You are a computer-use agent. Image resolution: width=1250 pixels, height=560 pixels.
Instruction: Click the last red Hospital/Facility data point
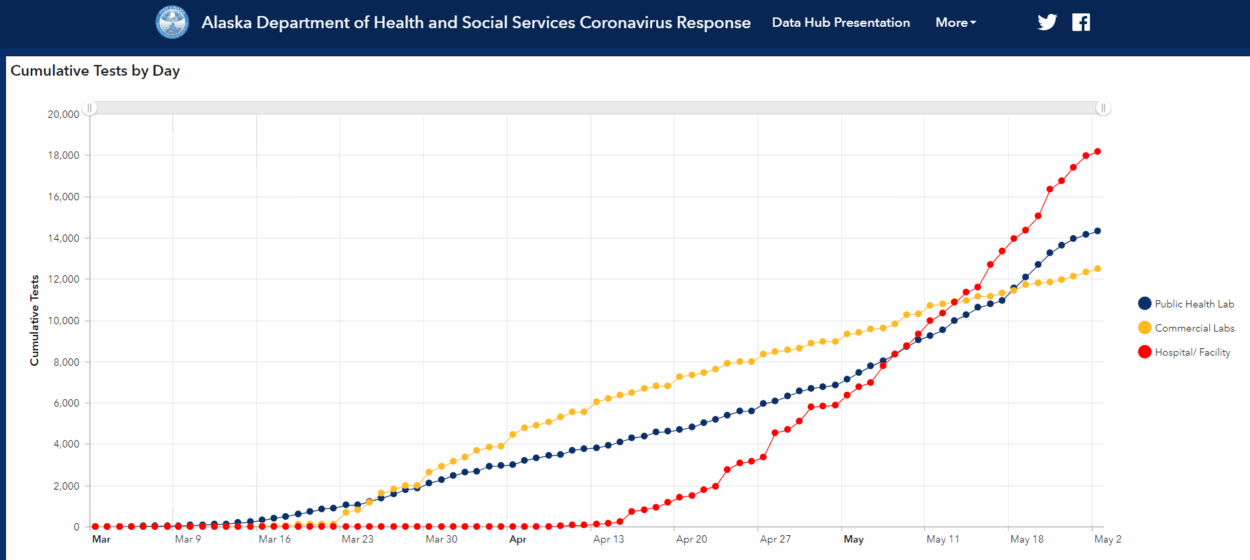[x=1097, y=152]
